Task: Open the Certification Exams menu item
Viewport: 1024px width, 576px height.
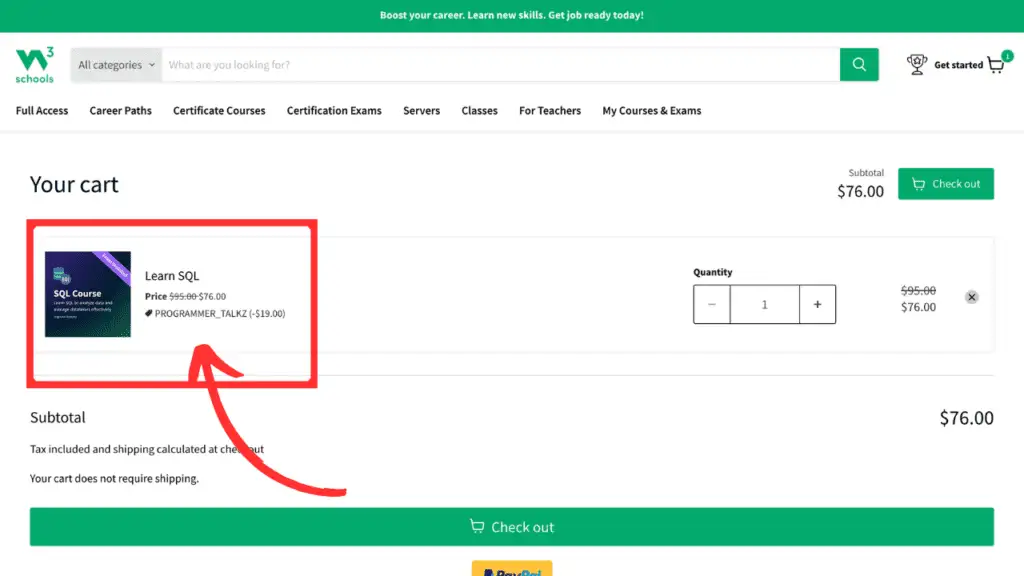Action: pos(333,111)
